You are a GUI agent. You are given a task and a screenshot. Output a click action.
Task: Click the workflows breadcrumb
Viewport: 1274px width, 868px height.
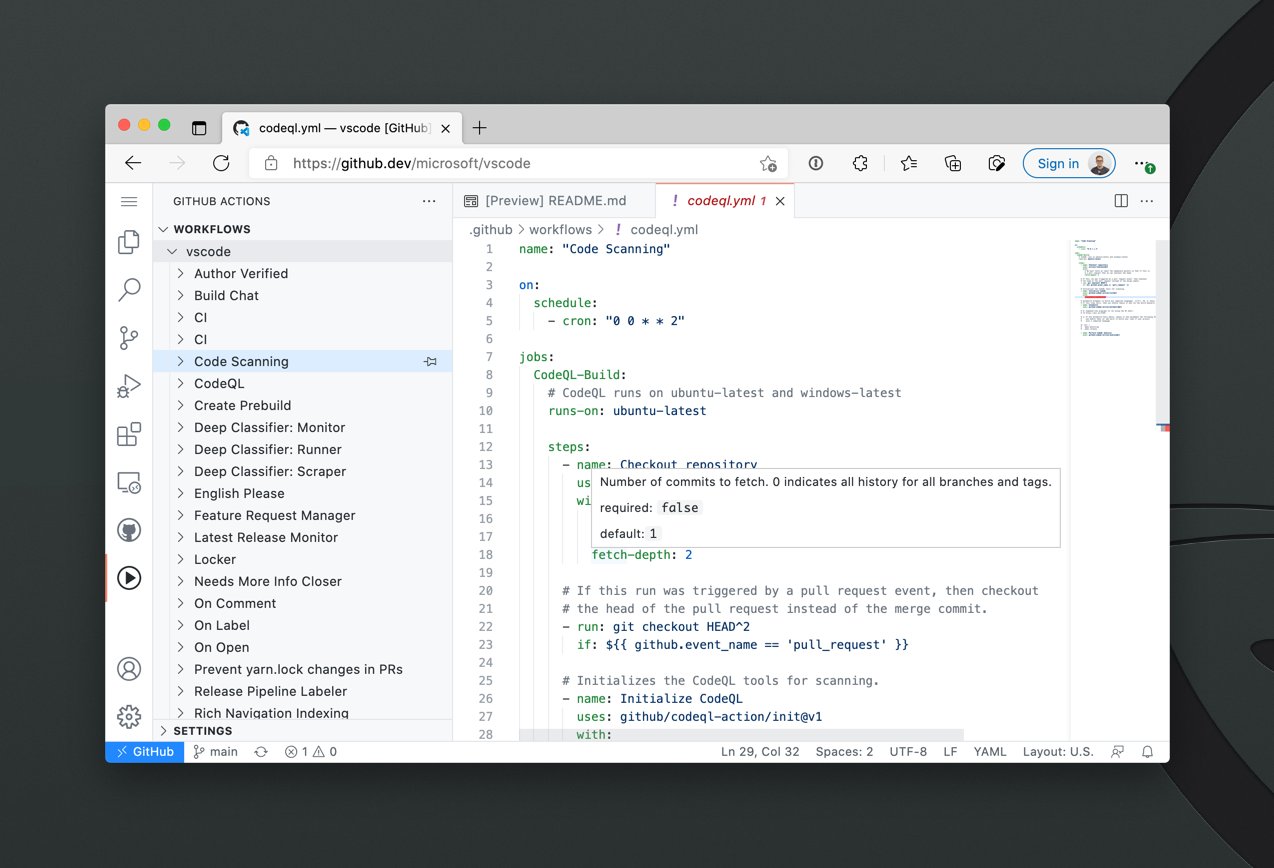coord(560,230)
